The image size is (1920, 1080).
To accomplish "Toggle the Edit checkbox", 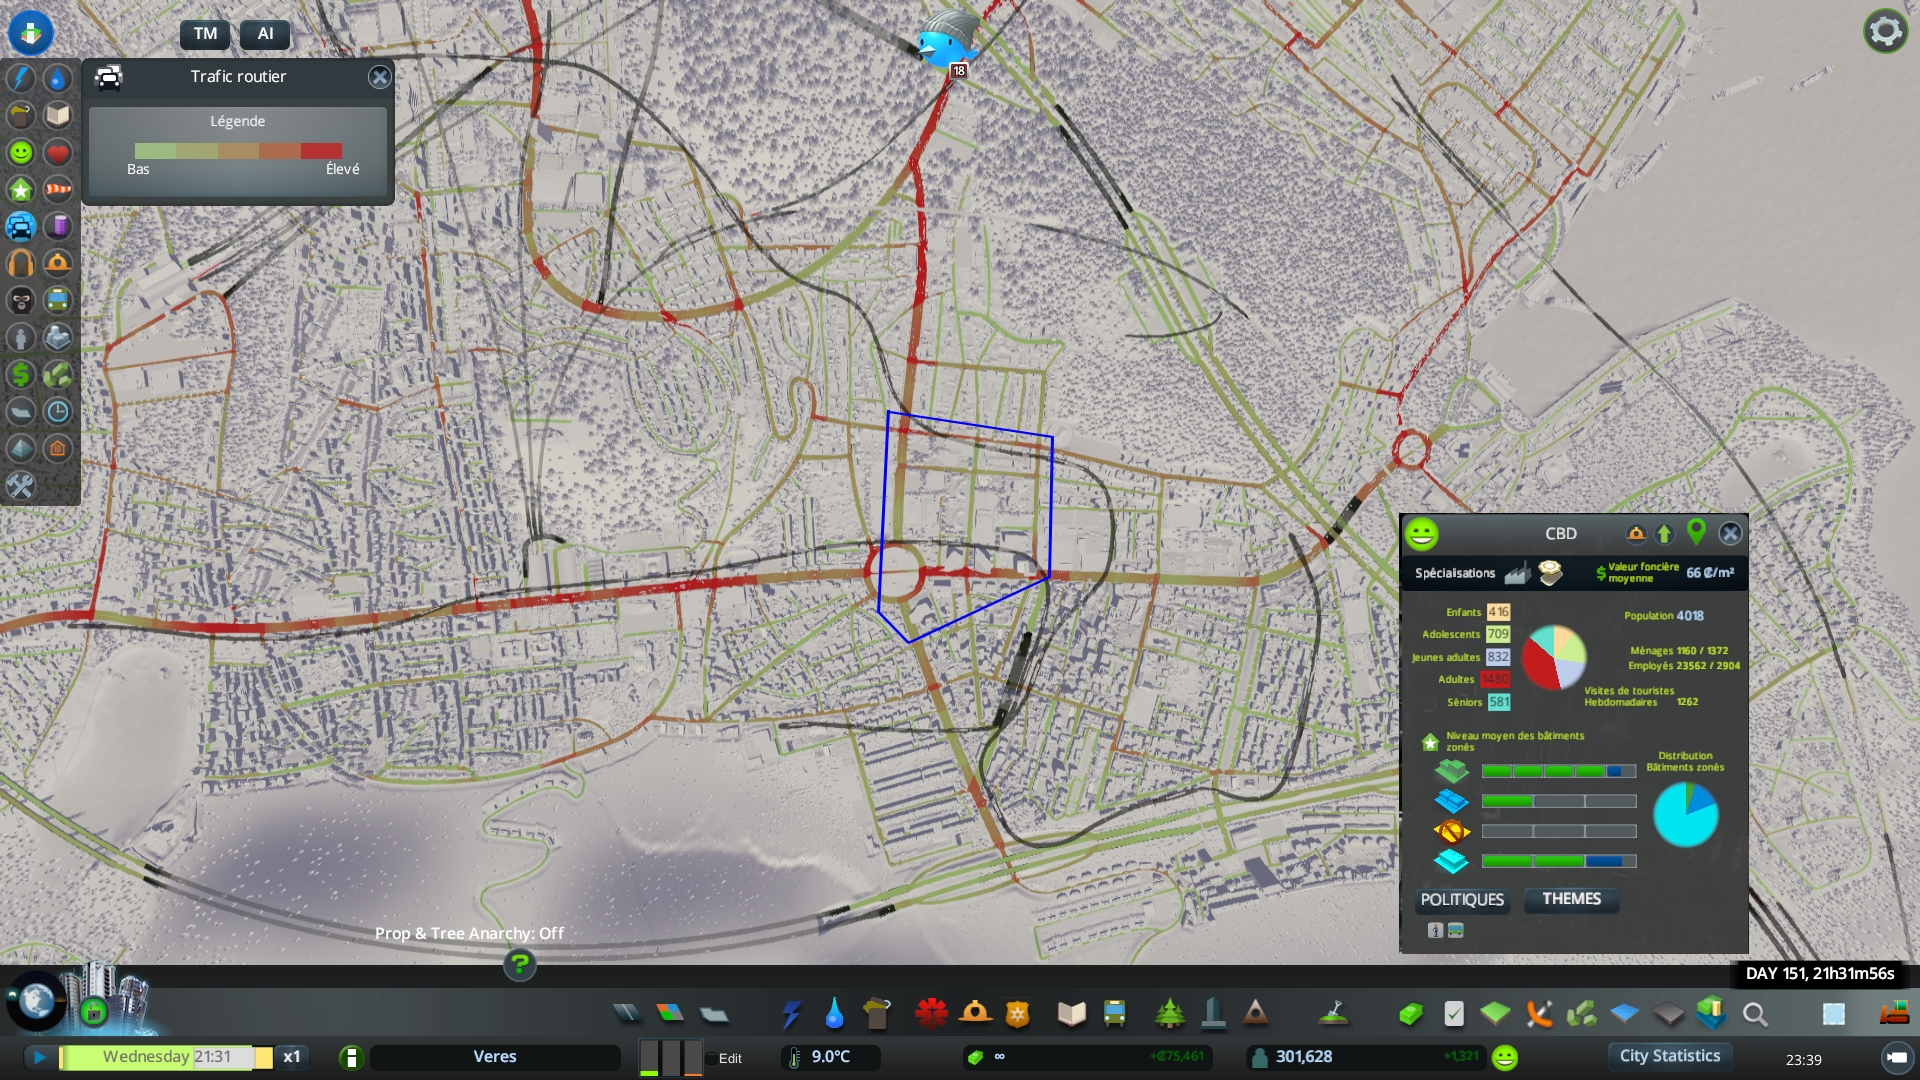I will coord(712,1058).
